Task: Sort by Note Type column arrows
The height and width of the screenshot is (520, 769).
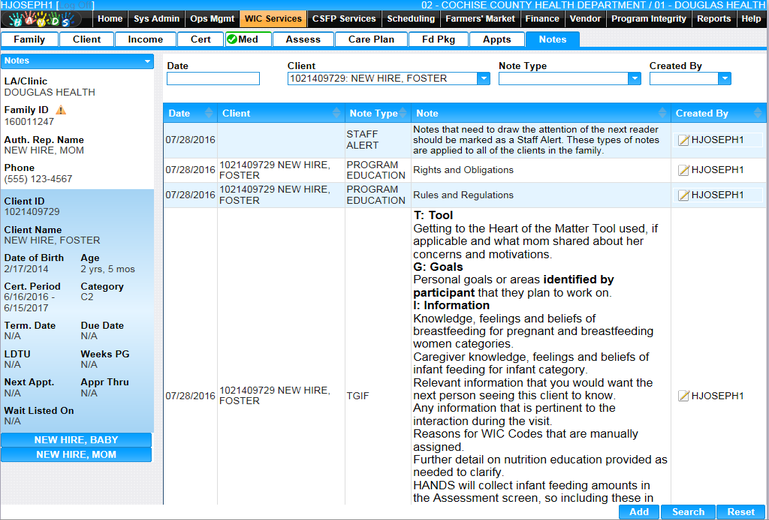Action: 404,114
